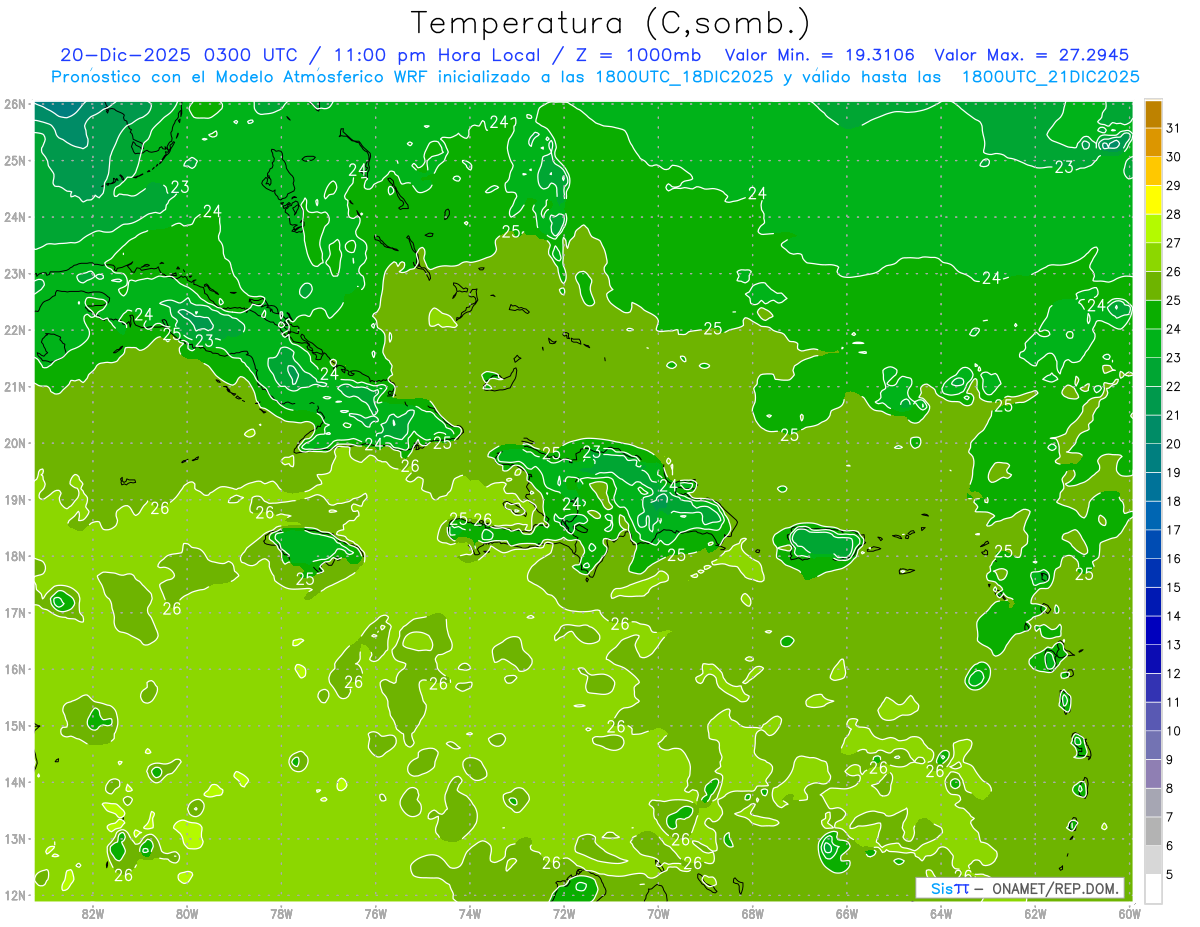Click the "64W" longitude axis label
Image resolution: width=1200 pixels, height=927 pixels.
tap(941, 913)
